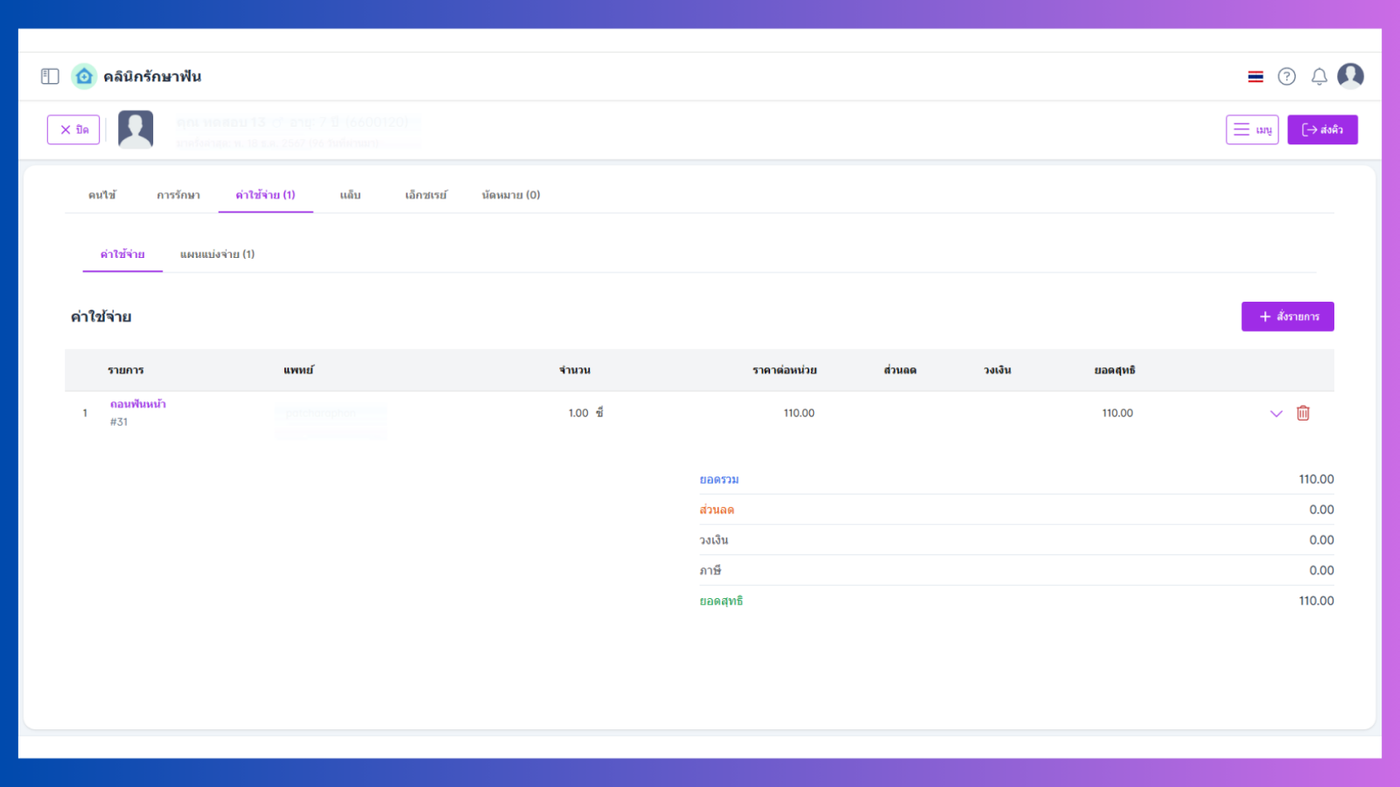Screen dimensions: 1400x787
Task: Switch to the แล็บ tab
Action: coord(350,195)
